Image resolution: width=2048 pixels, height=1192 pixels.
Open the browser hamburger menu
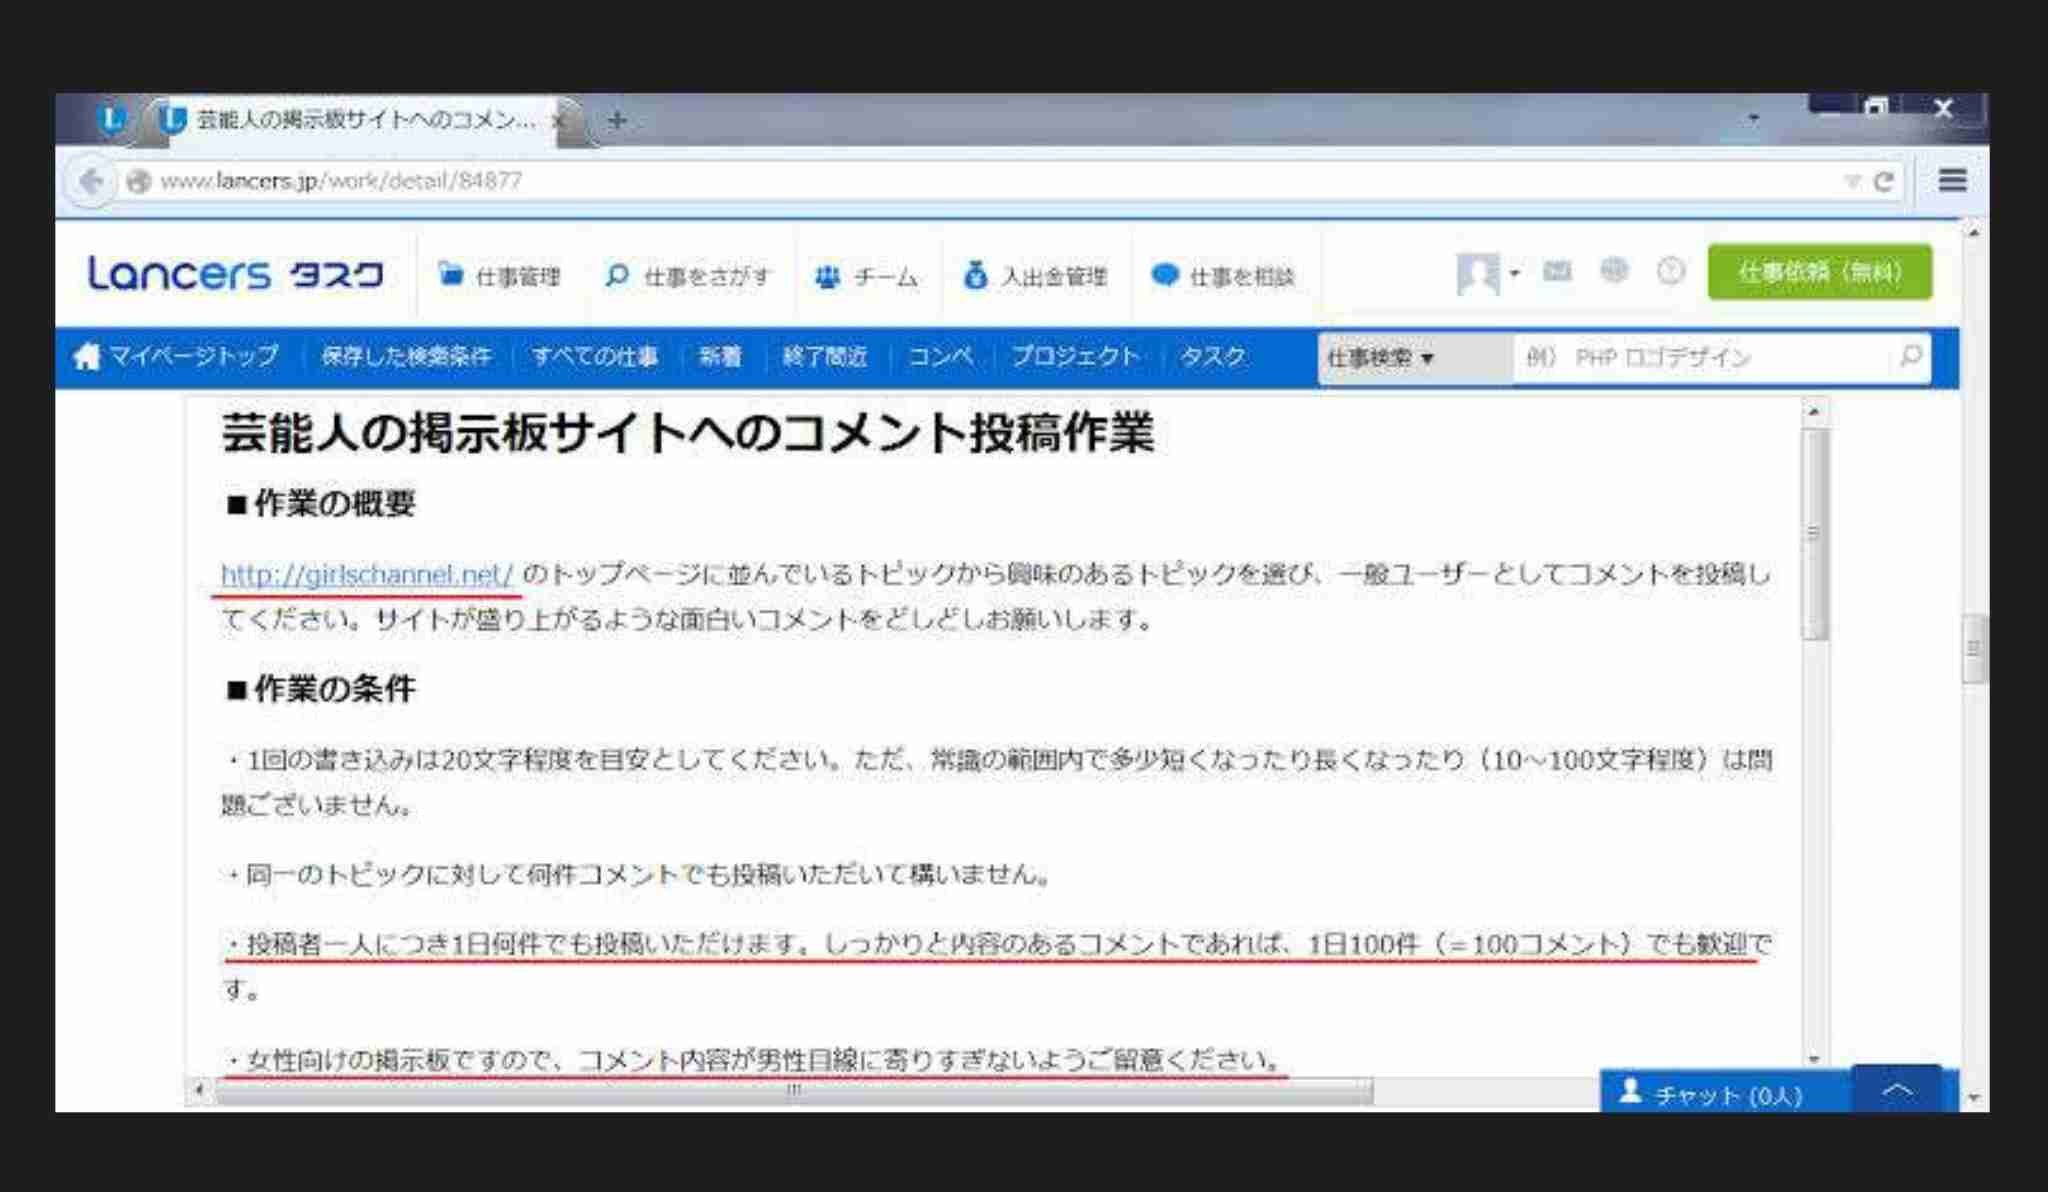[x=1952, y=180]
